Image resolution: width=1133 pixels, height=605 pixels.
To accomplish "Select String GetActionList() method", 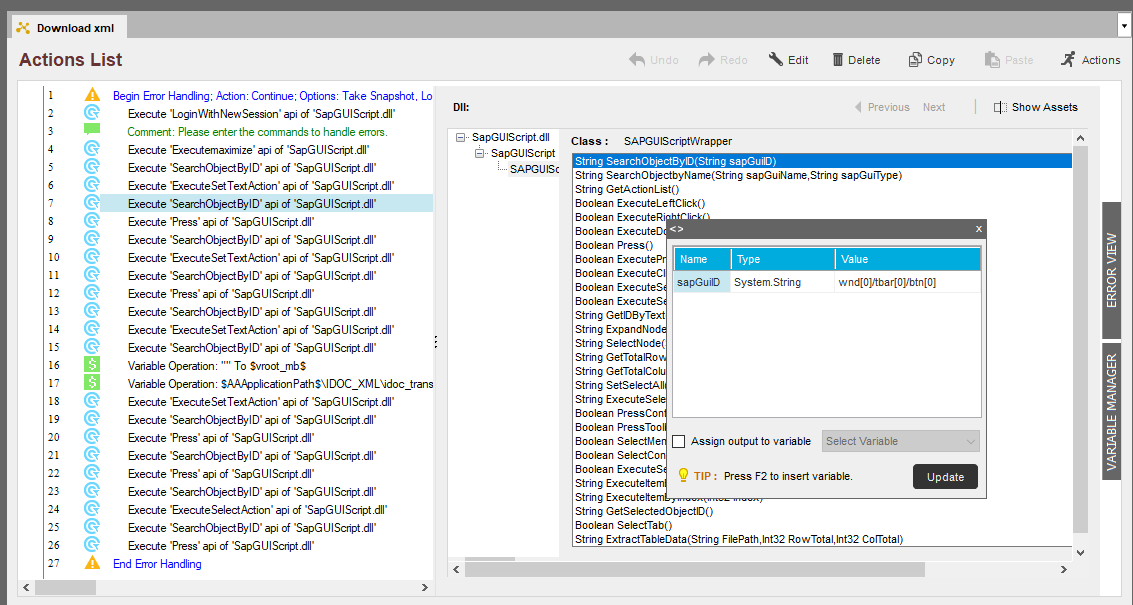I will click(627, 189).
